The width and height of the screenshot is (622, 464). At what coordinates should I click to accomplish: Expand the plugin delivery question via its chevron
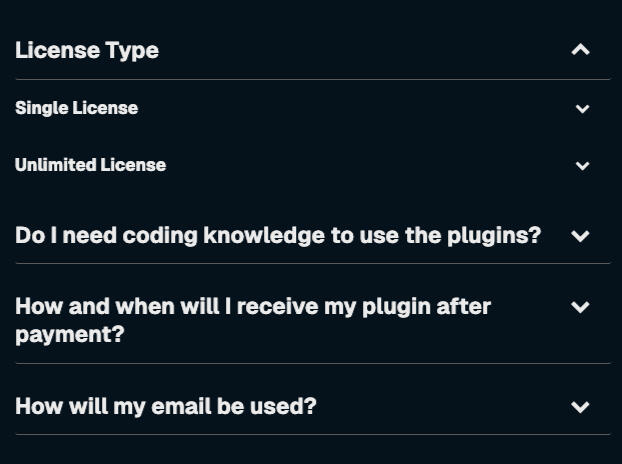click(x=580, y=307)
